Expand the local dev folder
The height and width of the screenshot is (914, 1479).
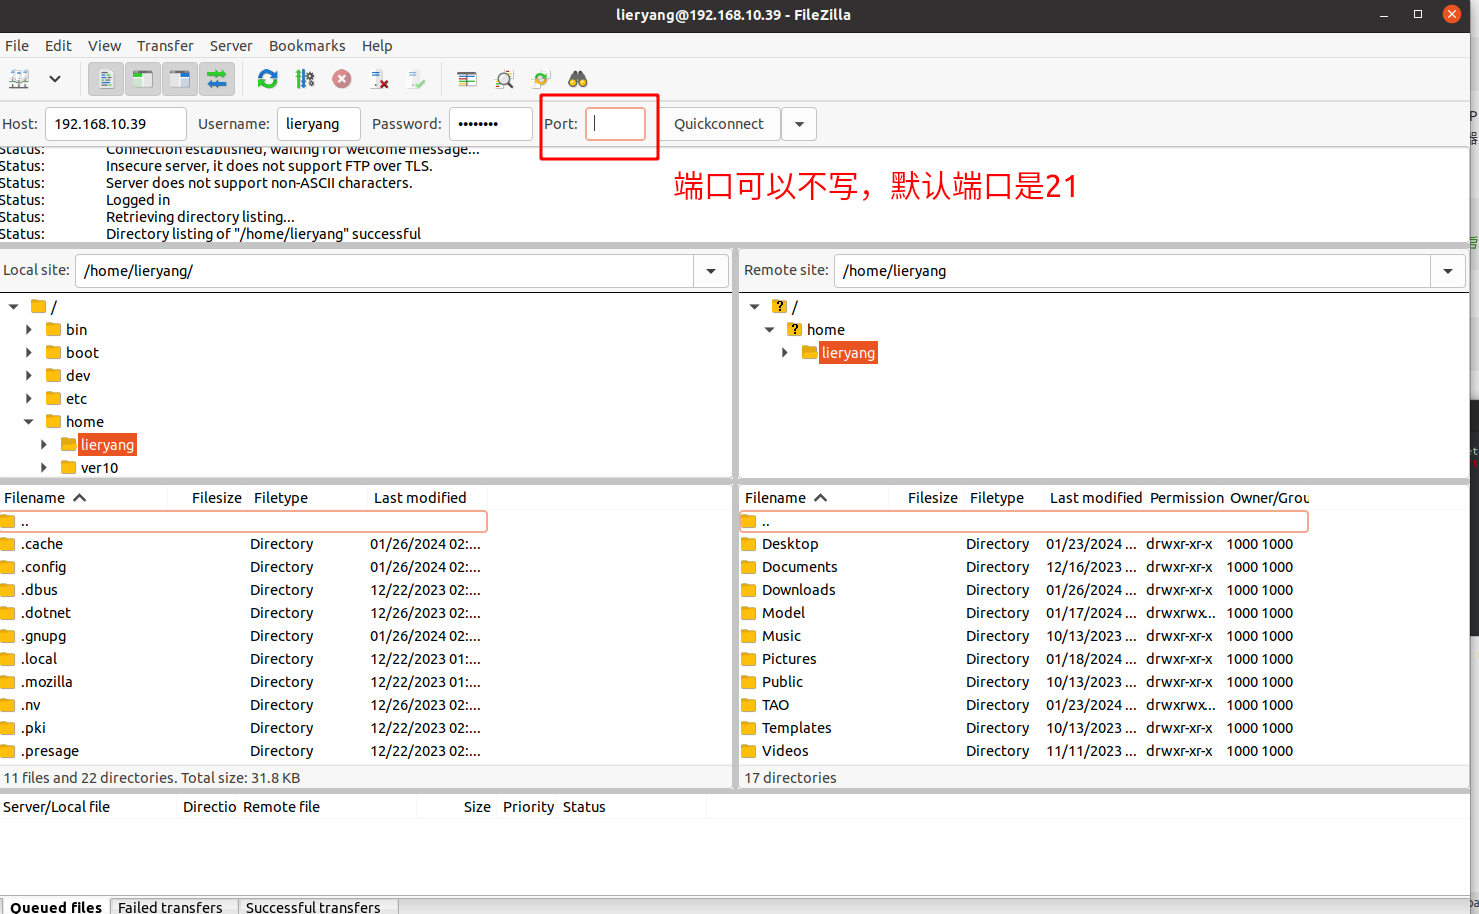tap(29, 376)
